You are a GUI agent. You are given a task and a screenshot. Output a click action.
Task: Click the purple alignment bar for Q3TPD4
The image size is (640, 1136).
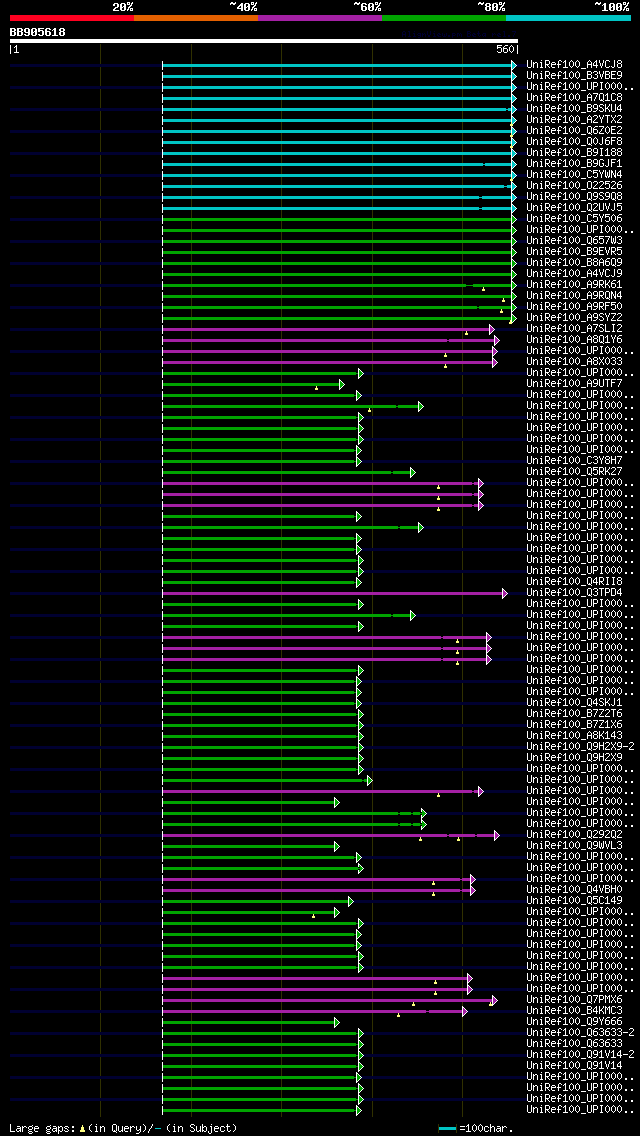(333, 593)
